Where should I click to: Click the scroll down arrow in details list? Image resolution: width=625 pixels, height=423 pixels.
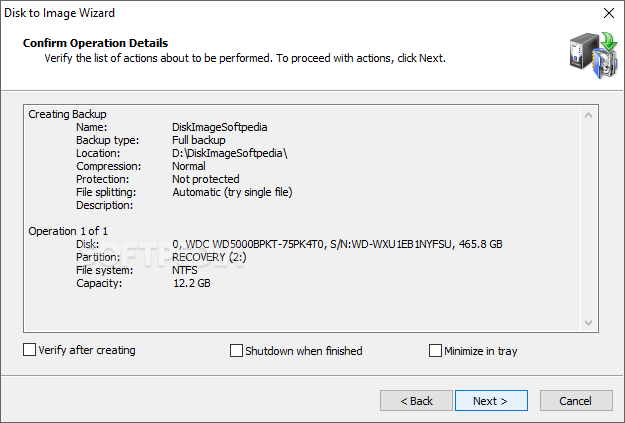click(x=588, y=323)
